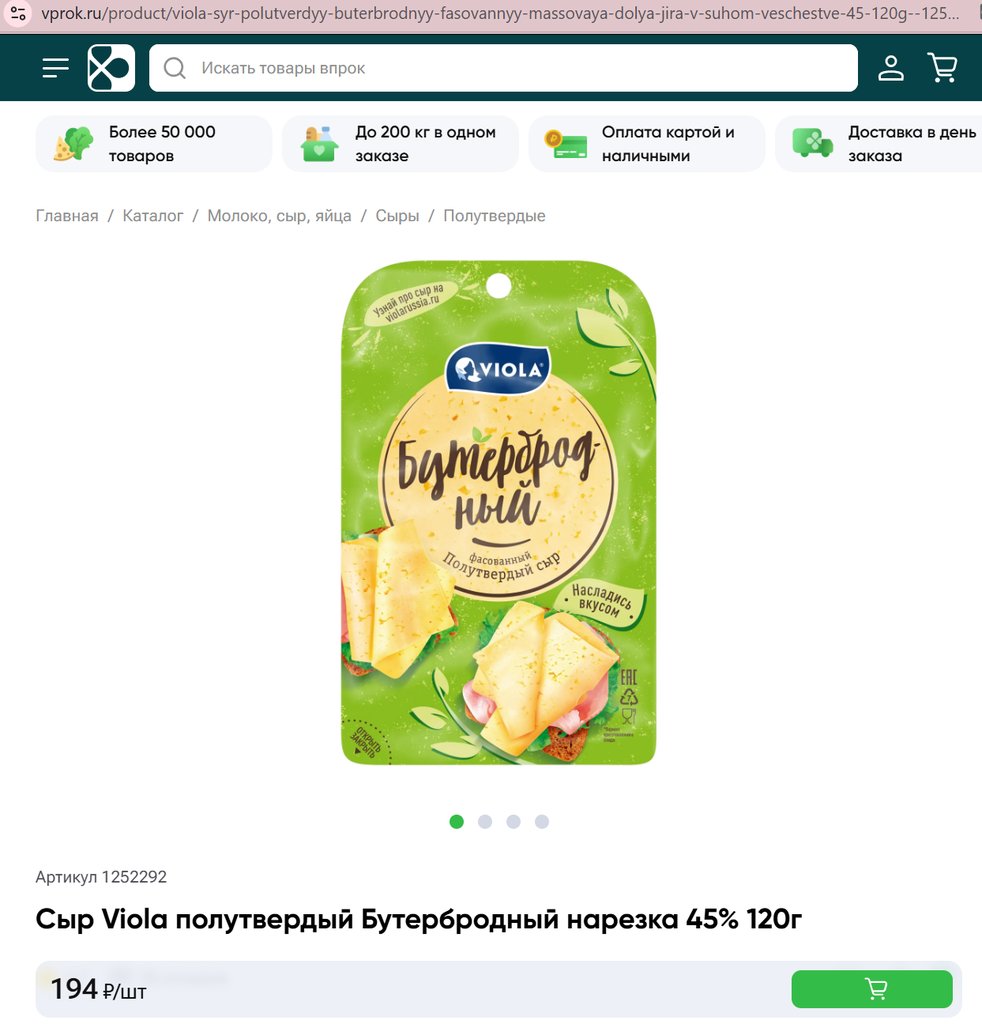Navigate to Молоко, сыр, яйца breadcrumb
982x1024 pixels.
point(279,216)
